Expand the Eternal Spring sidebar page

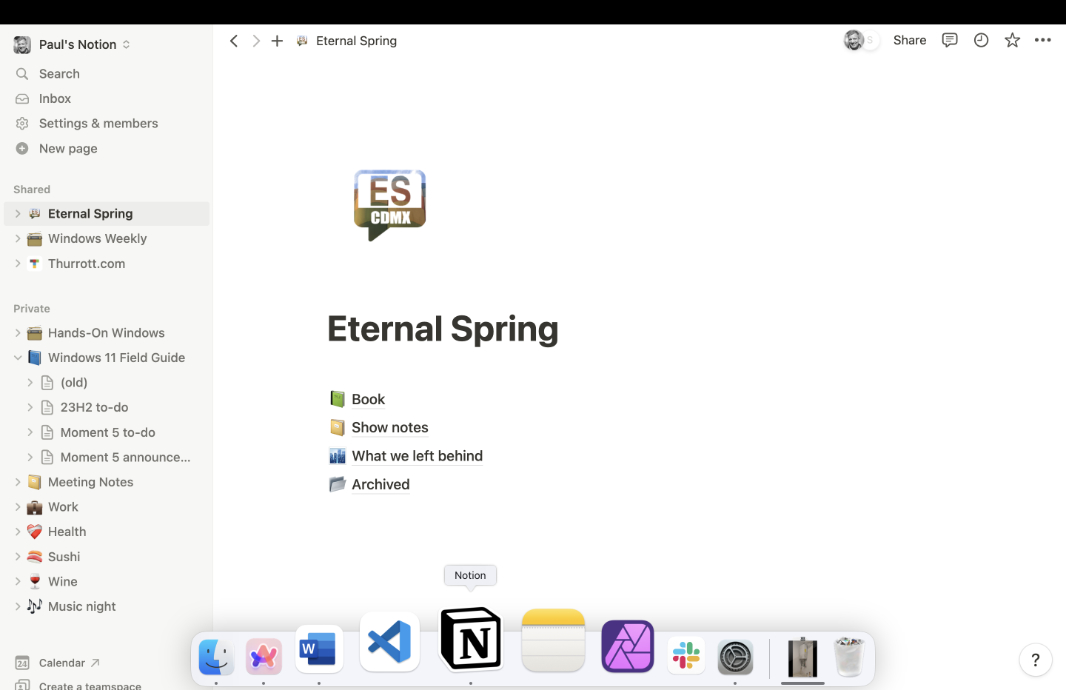coord(18,214)
